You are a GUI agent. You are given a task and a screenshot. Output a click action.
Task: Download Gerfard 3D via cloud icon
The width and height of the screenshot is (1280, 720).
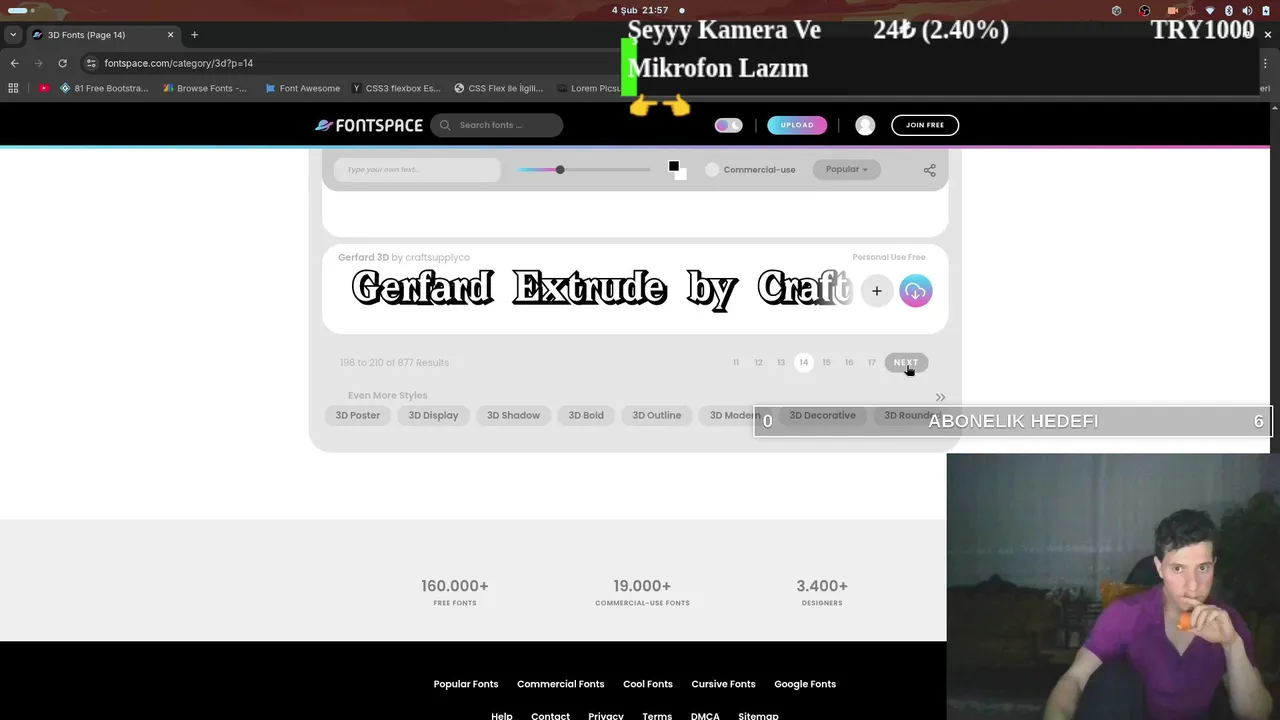pyautogui.click(x=915, y=291)
